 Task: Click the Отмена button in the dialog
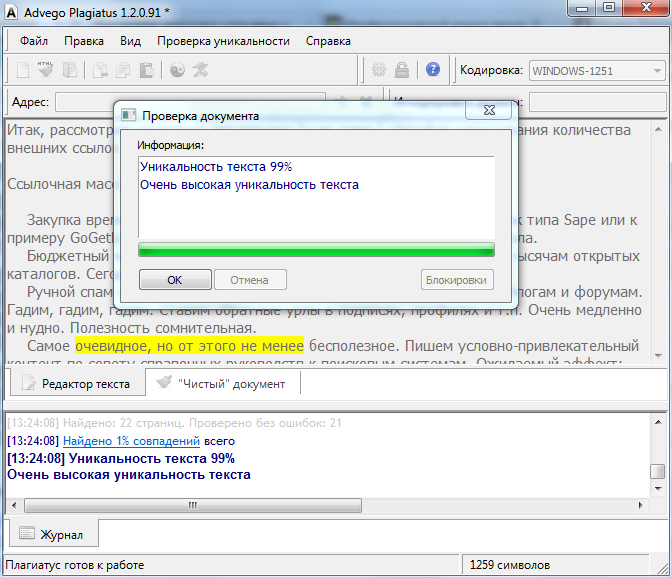[250, 280]
